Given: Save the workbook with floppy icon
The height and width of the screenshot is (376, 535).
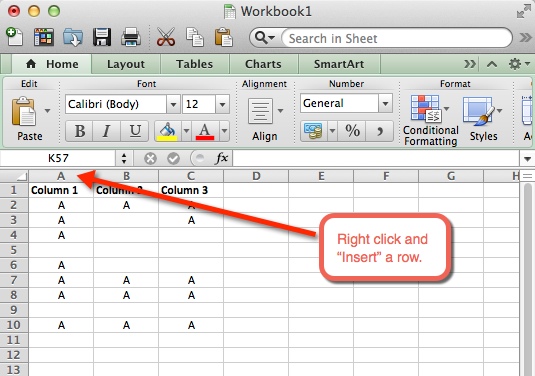Looking at the screenshot, I should pyautogui.click(x=102, y=37).
